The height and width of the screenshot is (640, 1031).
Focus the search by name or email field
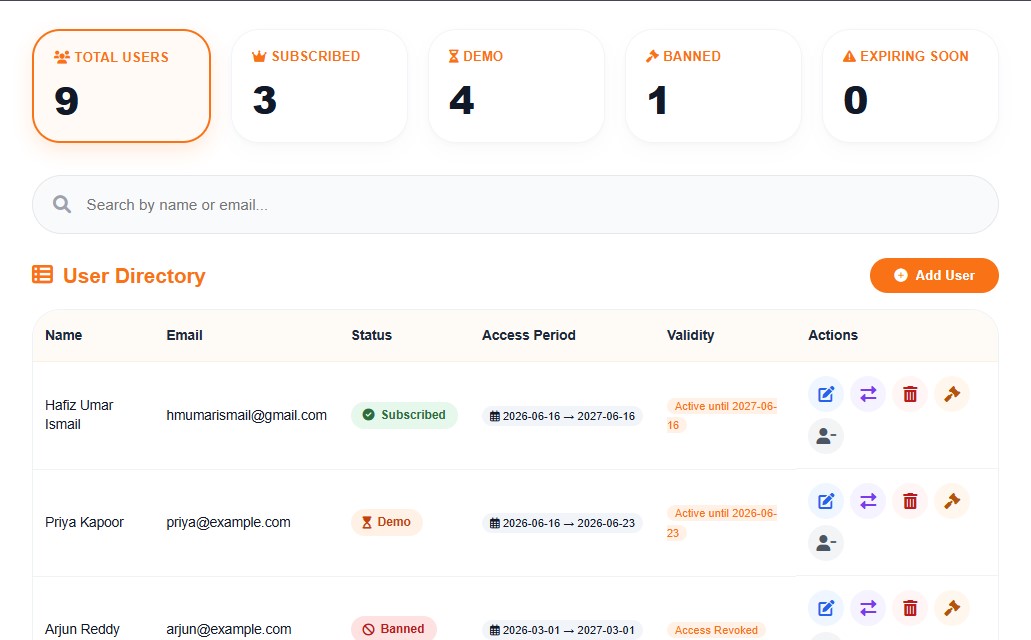pyautogui.click(x=516, y=205)
